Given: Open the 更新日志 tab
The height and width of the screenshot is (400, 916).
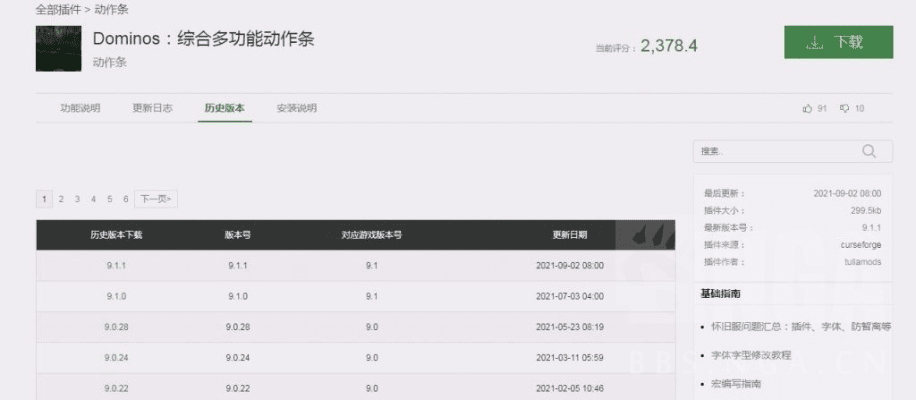Looking at the screenshot, I should tap(152, 108).
